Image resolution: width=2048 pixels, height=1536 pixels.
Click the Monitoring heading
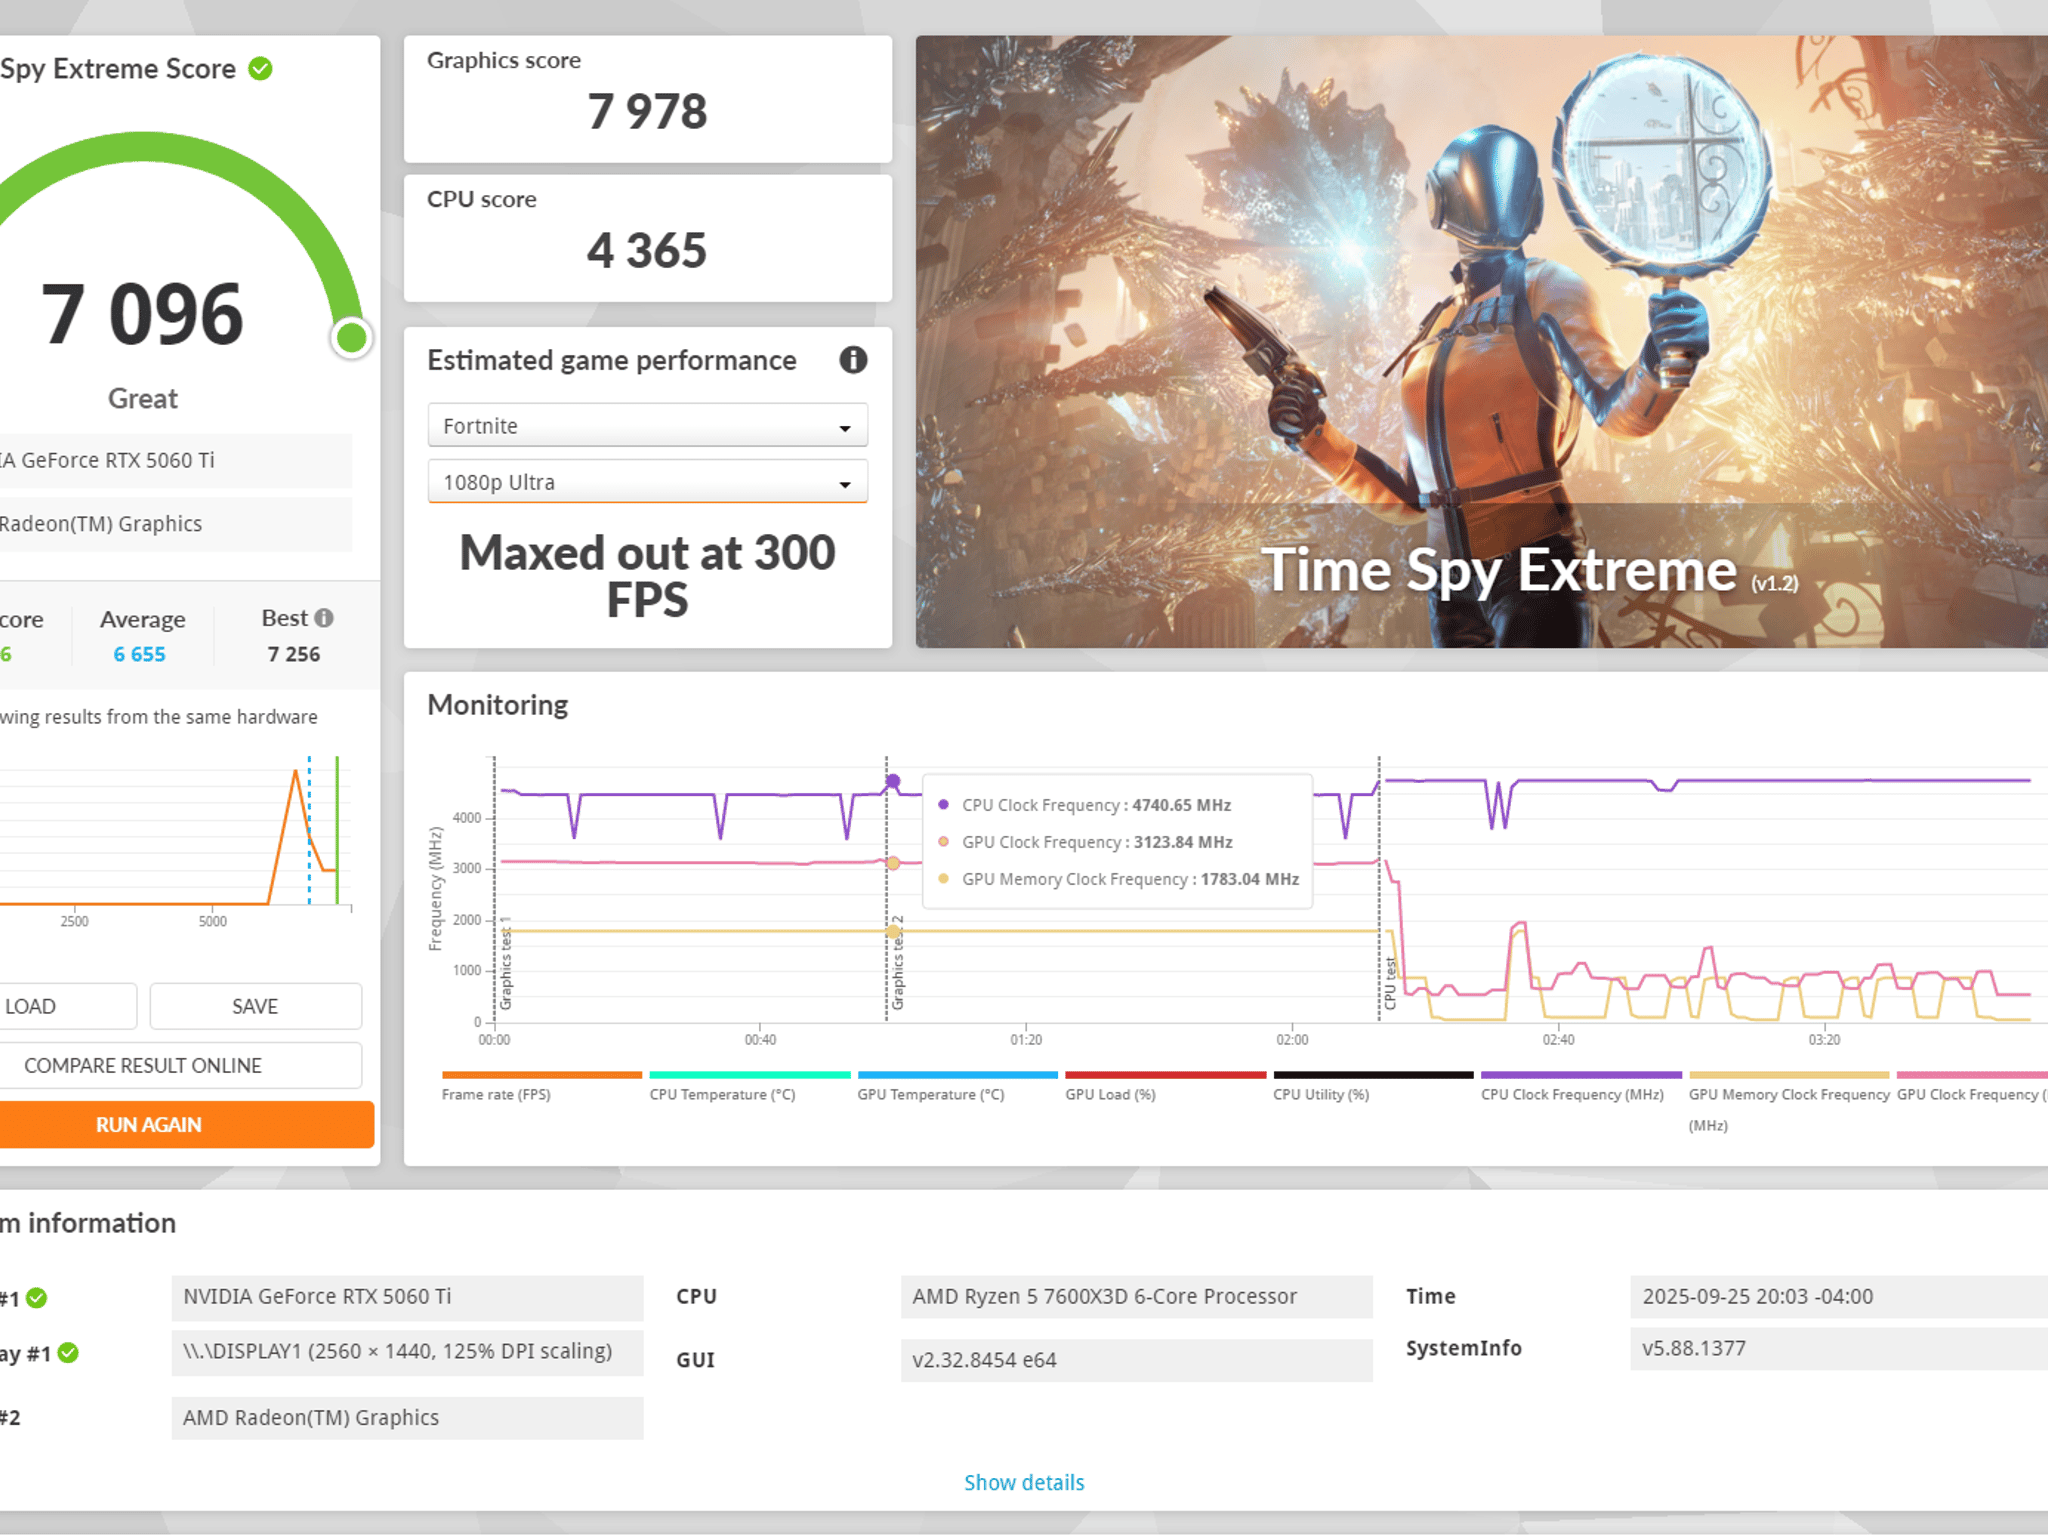point(497,705)
